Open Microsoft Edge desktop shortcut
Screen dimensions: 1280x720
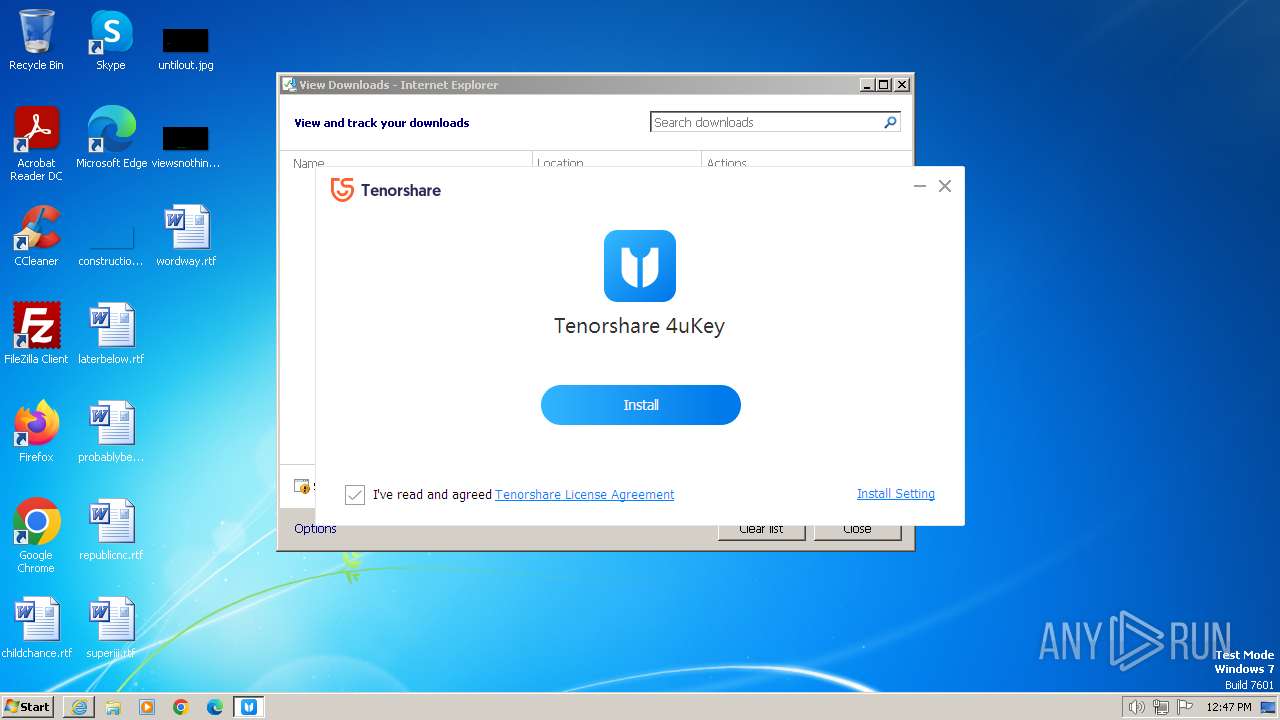pos(111,138)
